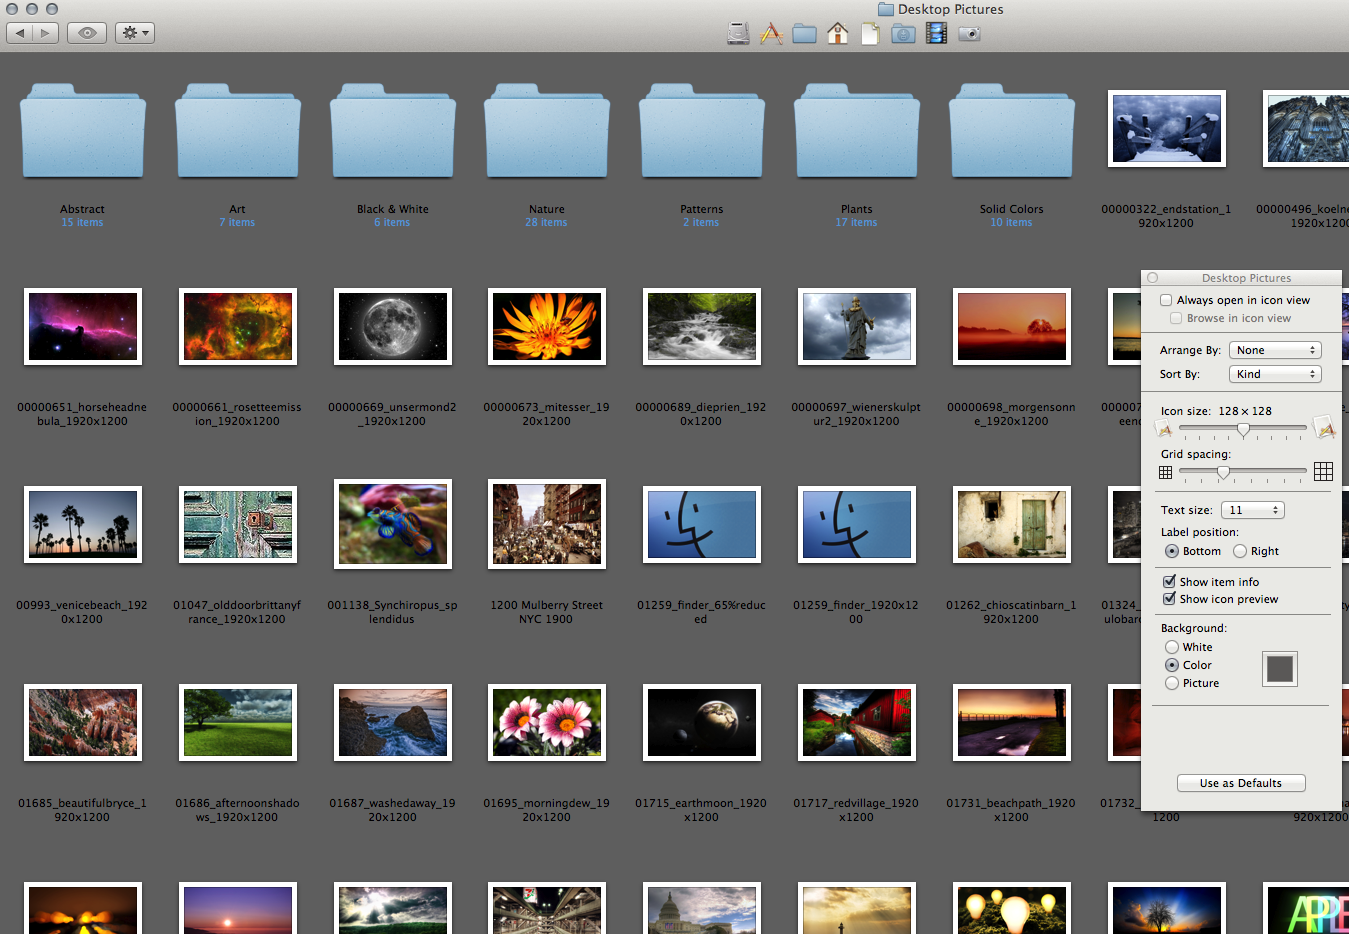
Task: Select the 01715_earthmoon image
Action: pos(702,722)
